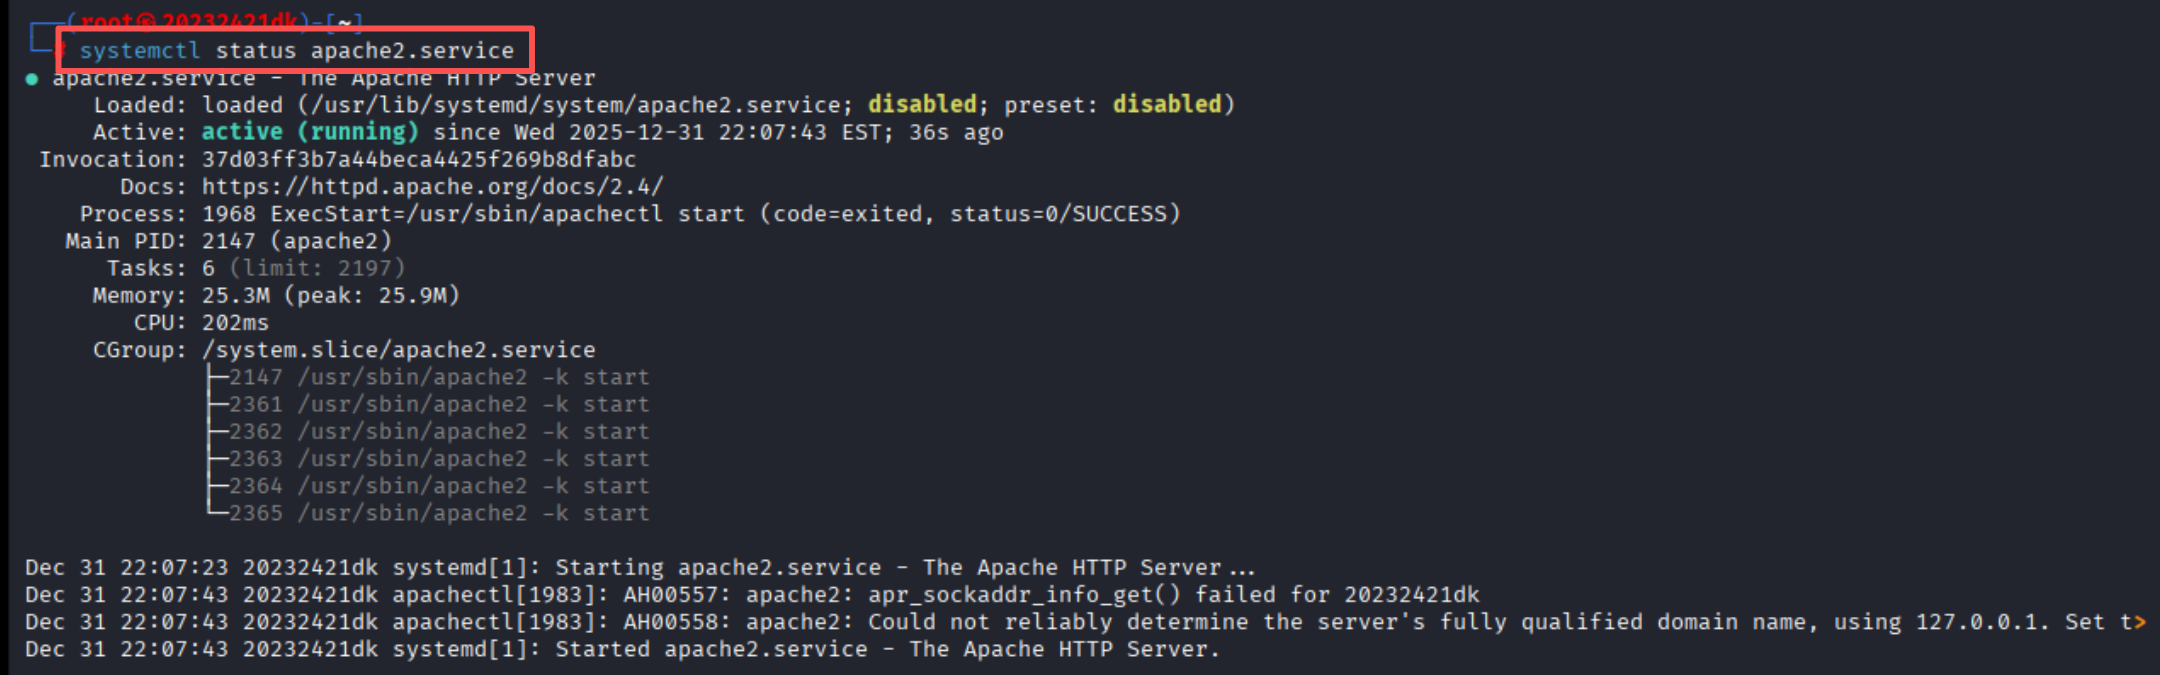Screen dimensions: 2160x675
Task: Click the green status dot beside apache2.service
Action: coord(32,79)
